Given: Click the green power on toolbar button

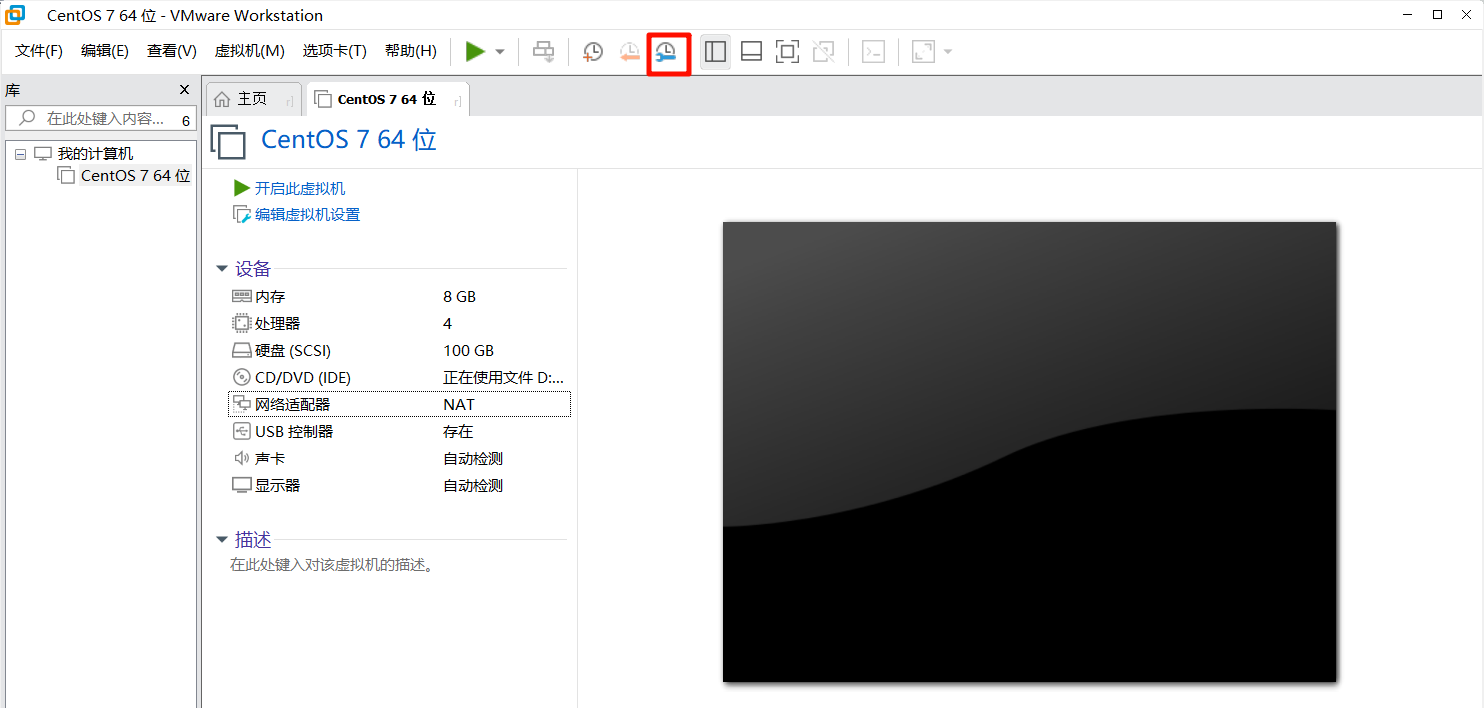Looking at the screenshot, I should (475, 52).
